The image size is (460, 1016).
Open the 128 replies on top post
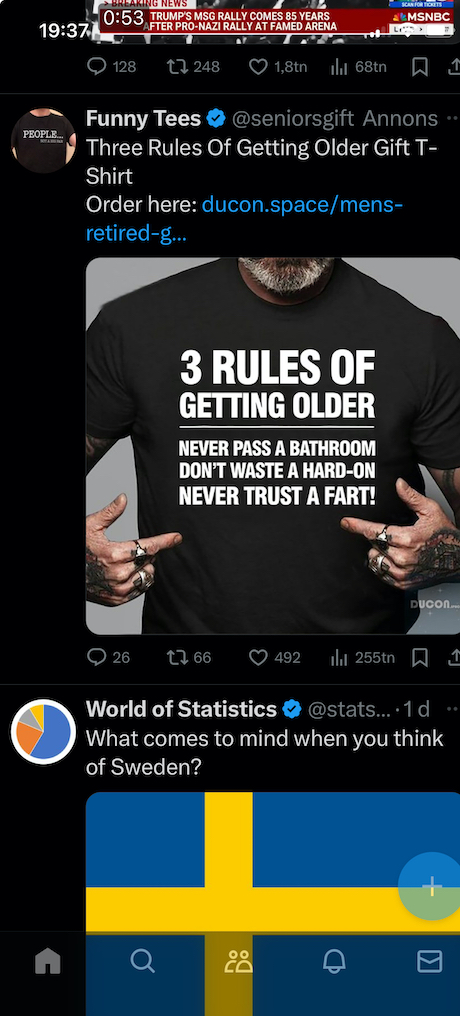point(111,67)
